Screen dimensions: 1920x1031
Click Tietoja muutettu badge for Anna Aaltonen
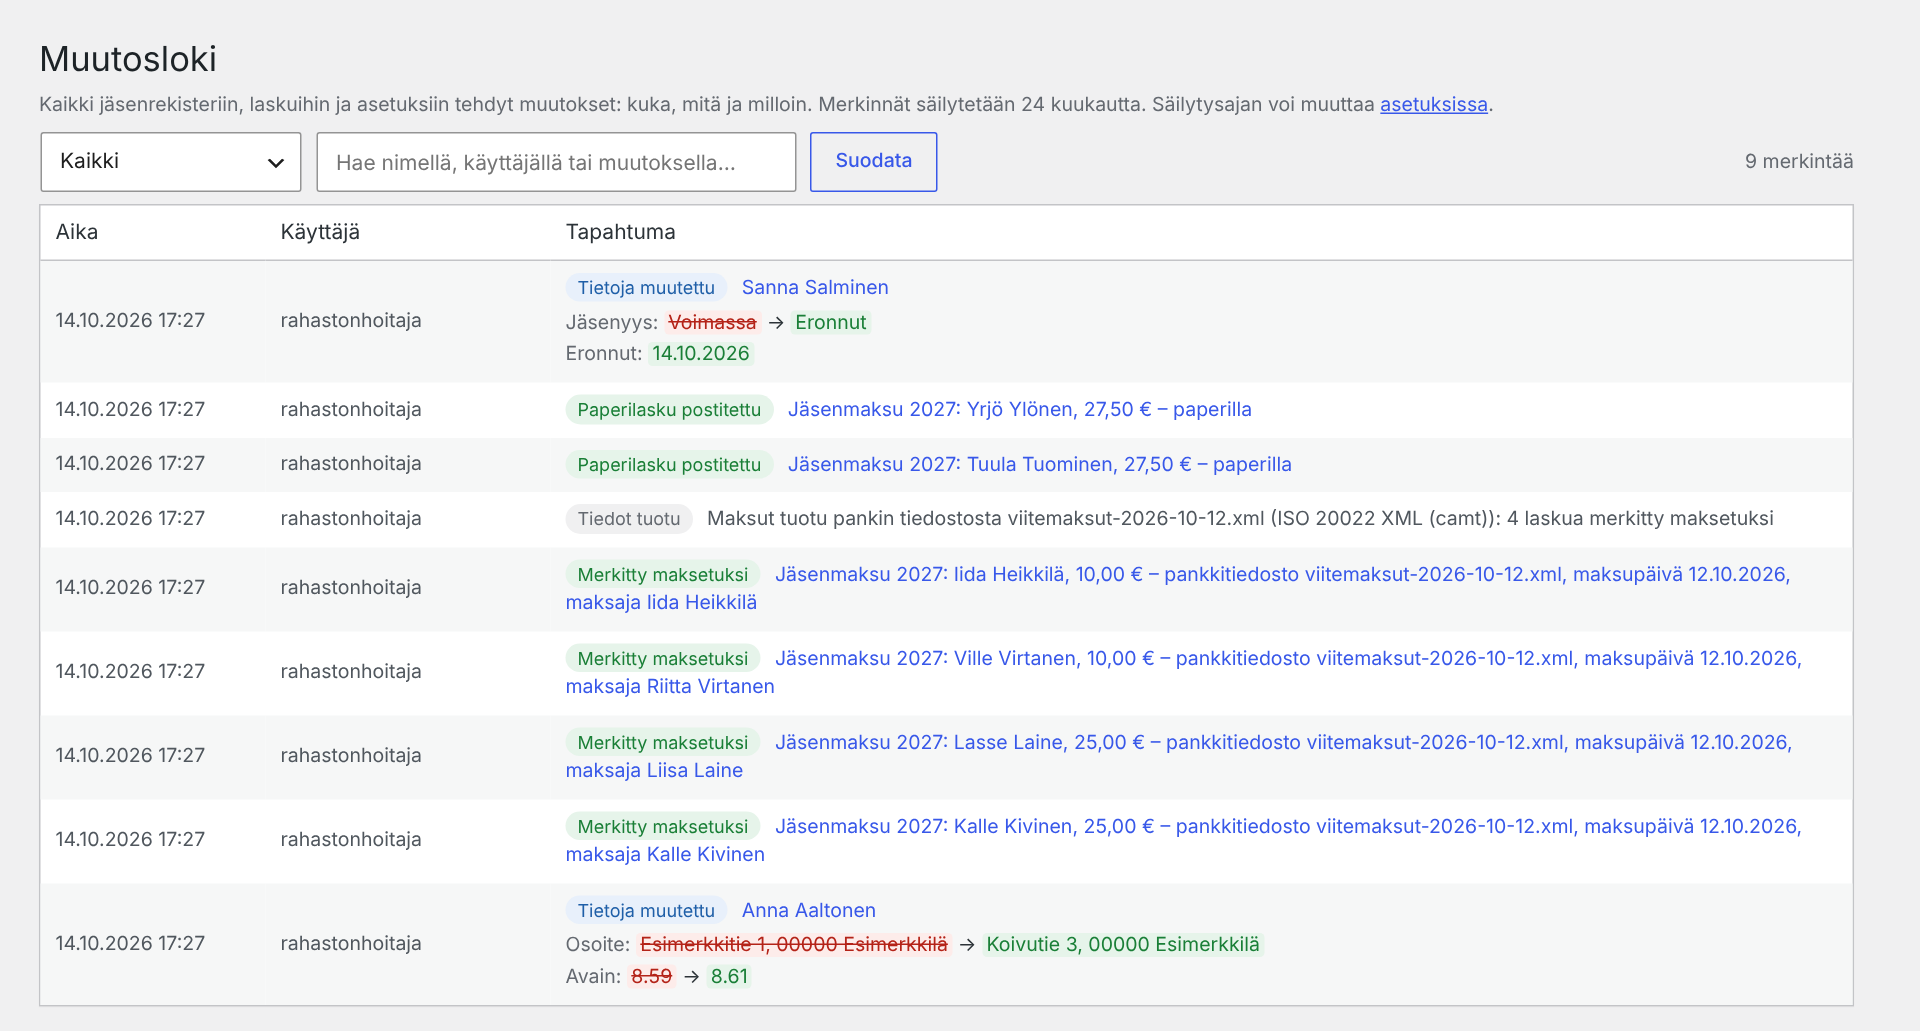coord(646,911)
